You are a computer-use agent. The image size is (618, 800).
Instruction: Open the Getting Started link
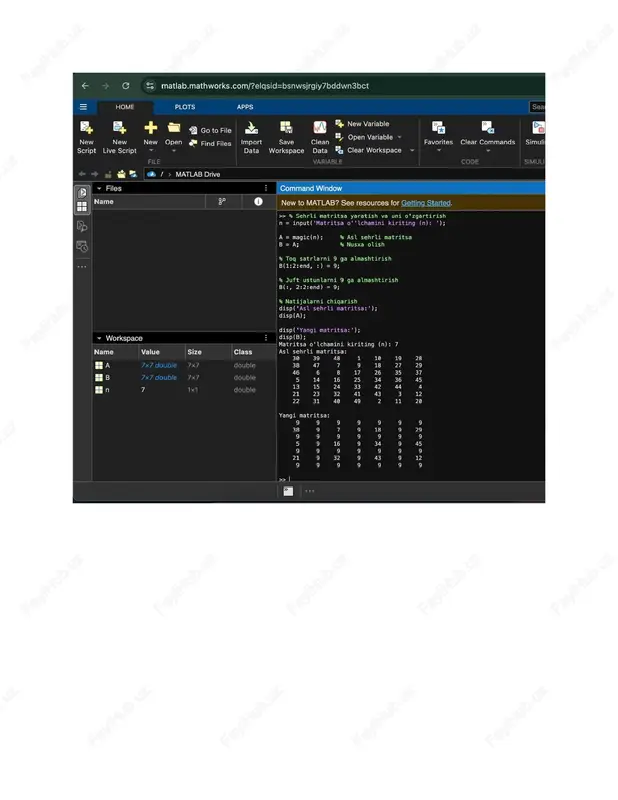point(426,203)
